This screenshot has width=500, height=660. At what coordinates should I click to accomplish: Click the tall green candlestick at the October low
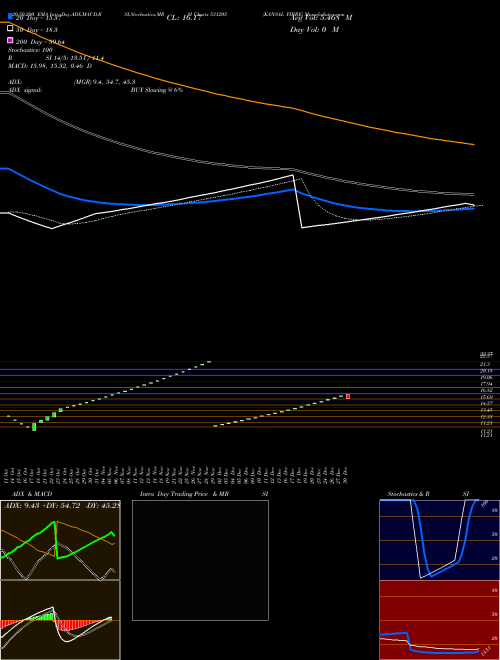tap(34, 427)
